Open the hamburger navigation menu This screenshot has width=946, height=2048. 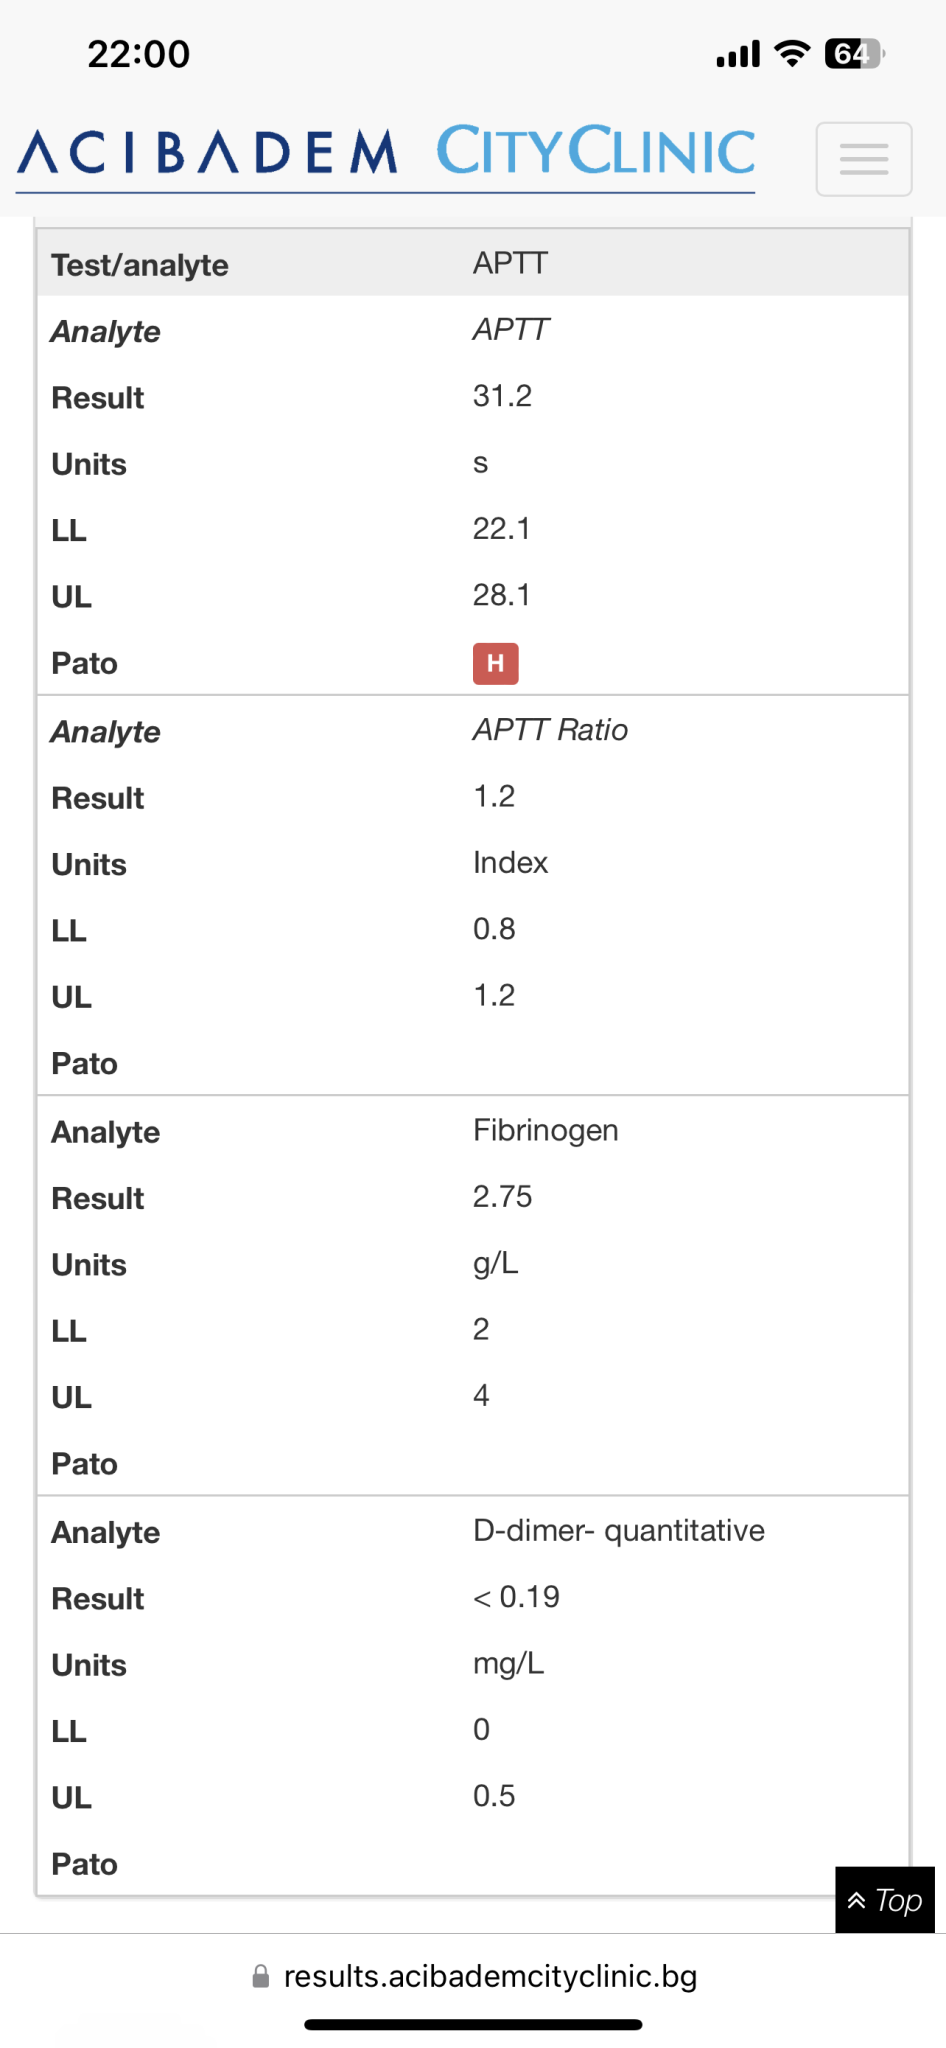click(864, 159)
